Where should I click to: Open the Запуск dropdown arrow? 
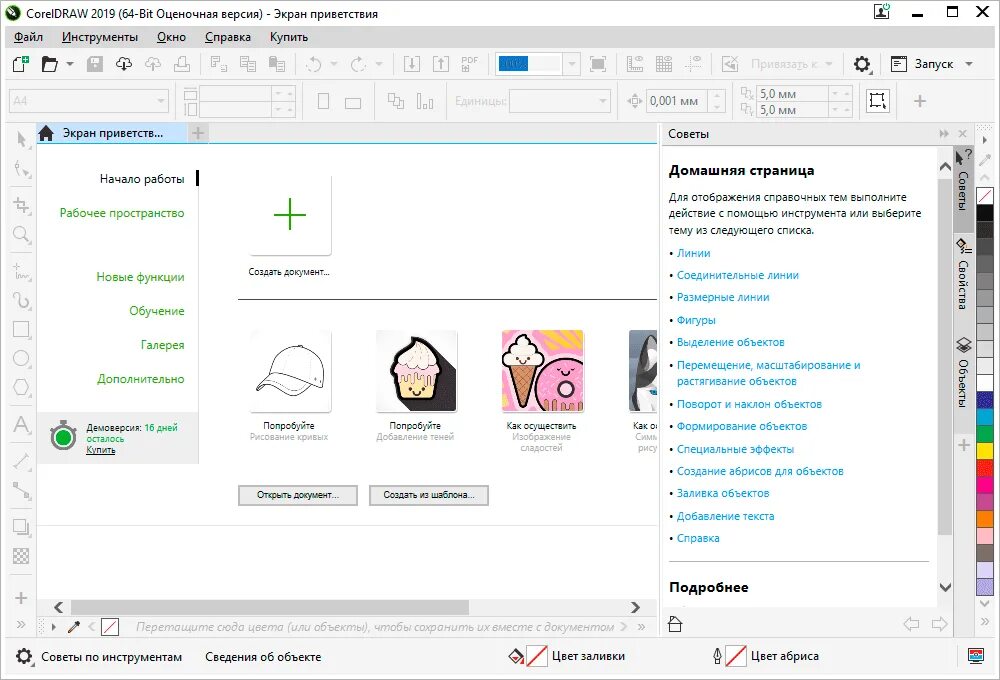[x=969, y=64]
